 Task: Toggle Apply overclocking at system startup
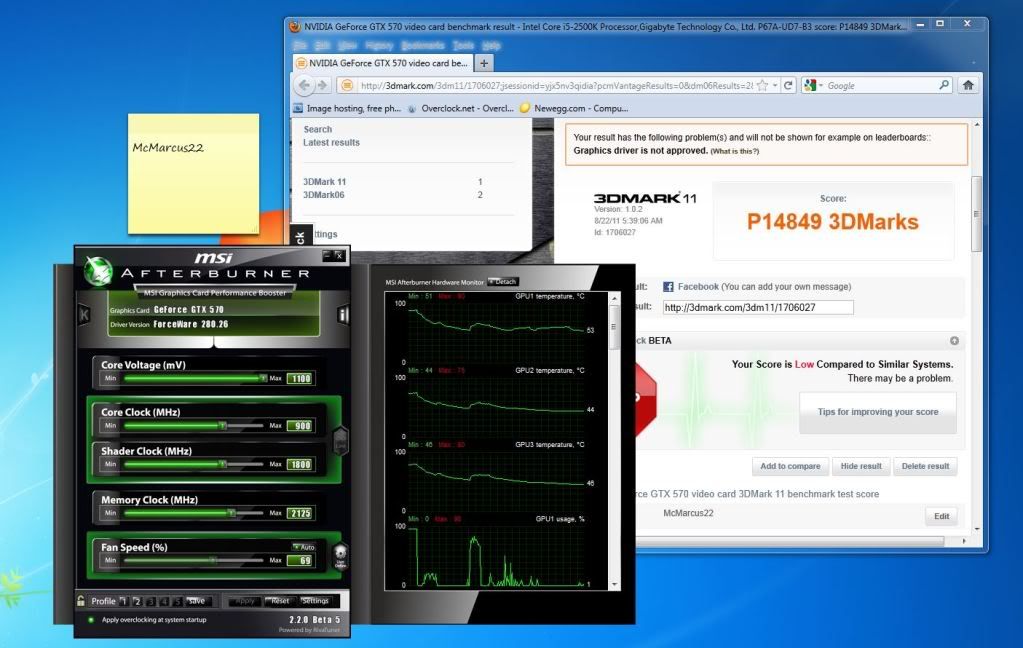tap(91, 620)
